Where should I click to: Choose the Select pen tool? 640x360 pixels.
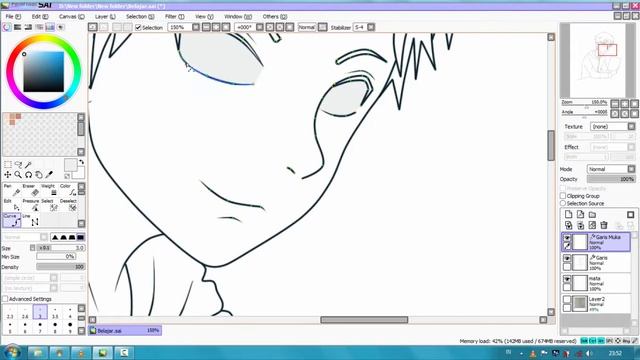tap(49, 205)
